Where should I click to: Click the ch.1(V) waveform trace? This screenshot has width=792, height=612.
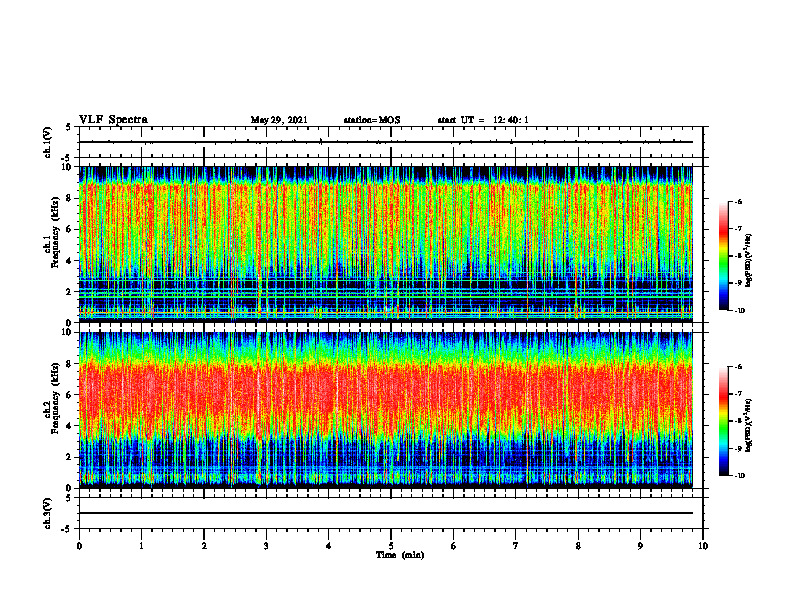[386, 142]
